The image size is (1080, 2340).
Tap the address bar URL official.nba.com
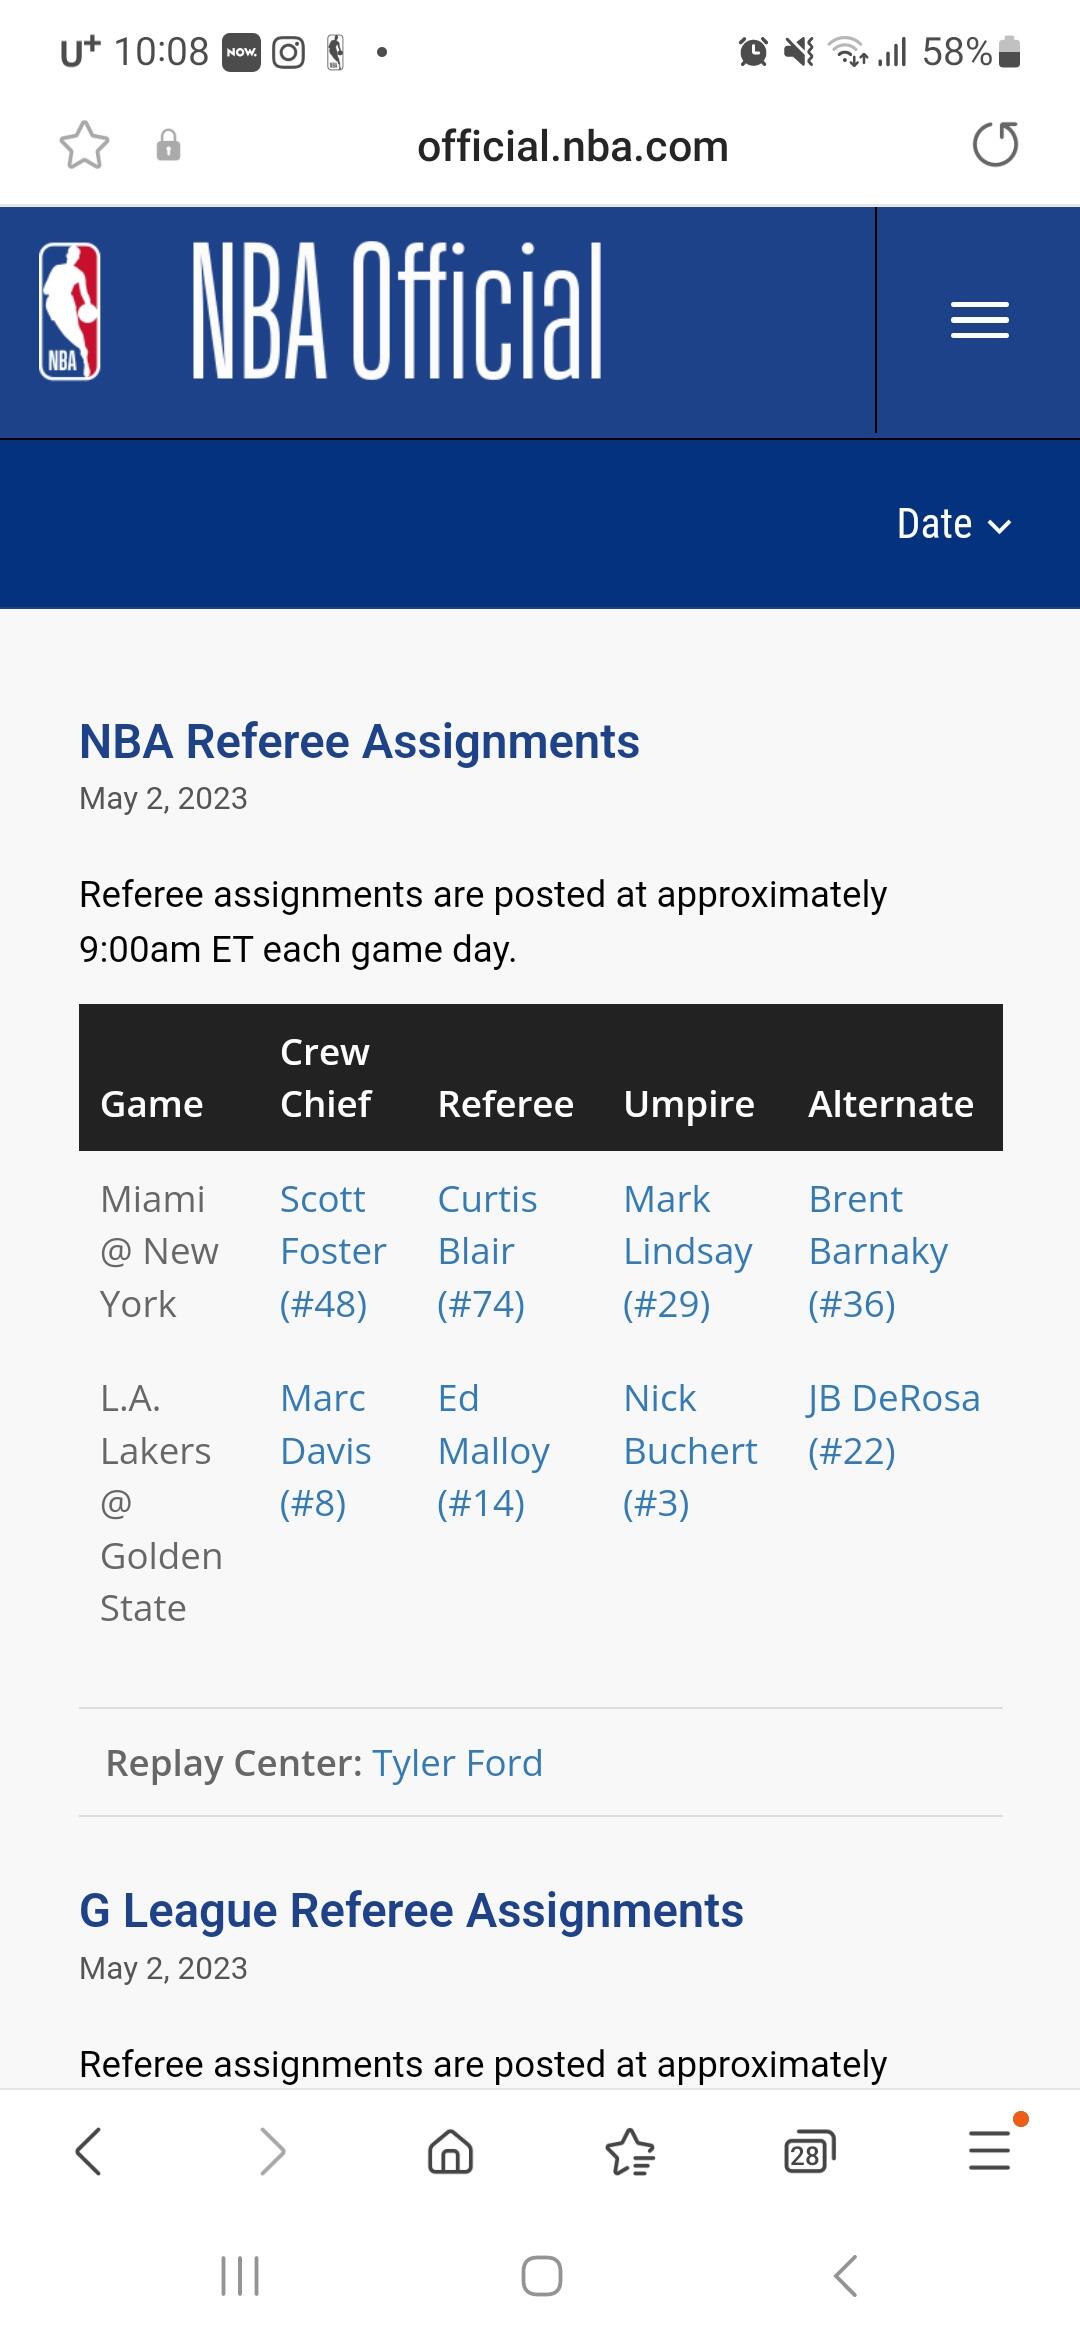[x=572, y=146]
